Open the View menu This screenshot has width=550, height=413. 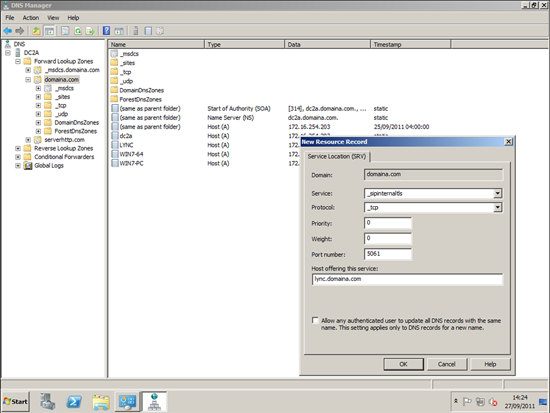point(53,18)
